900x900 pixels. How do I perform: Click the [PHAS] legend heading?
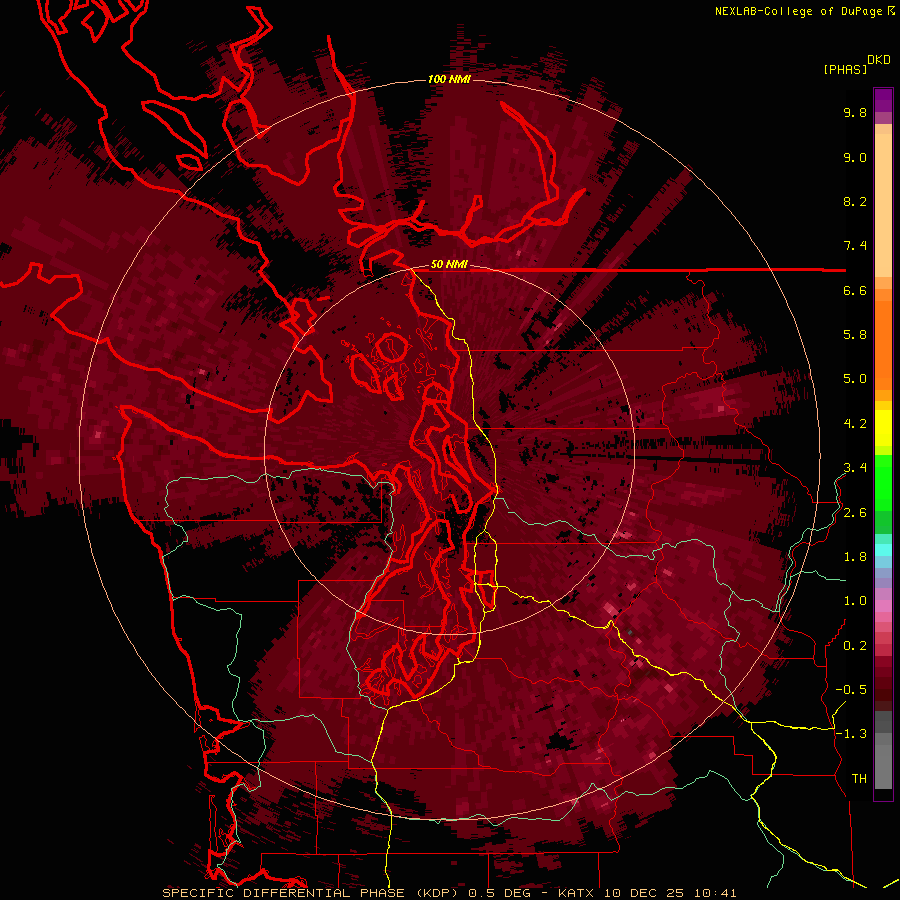point(845,69)
